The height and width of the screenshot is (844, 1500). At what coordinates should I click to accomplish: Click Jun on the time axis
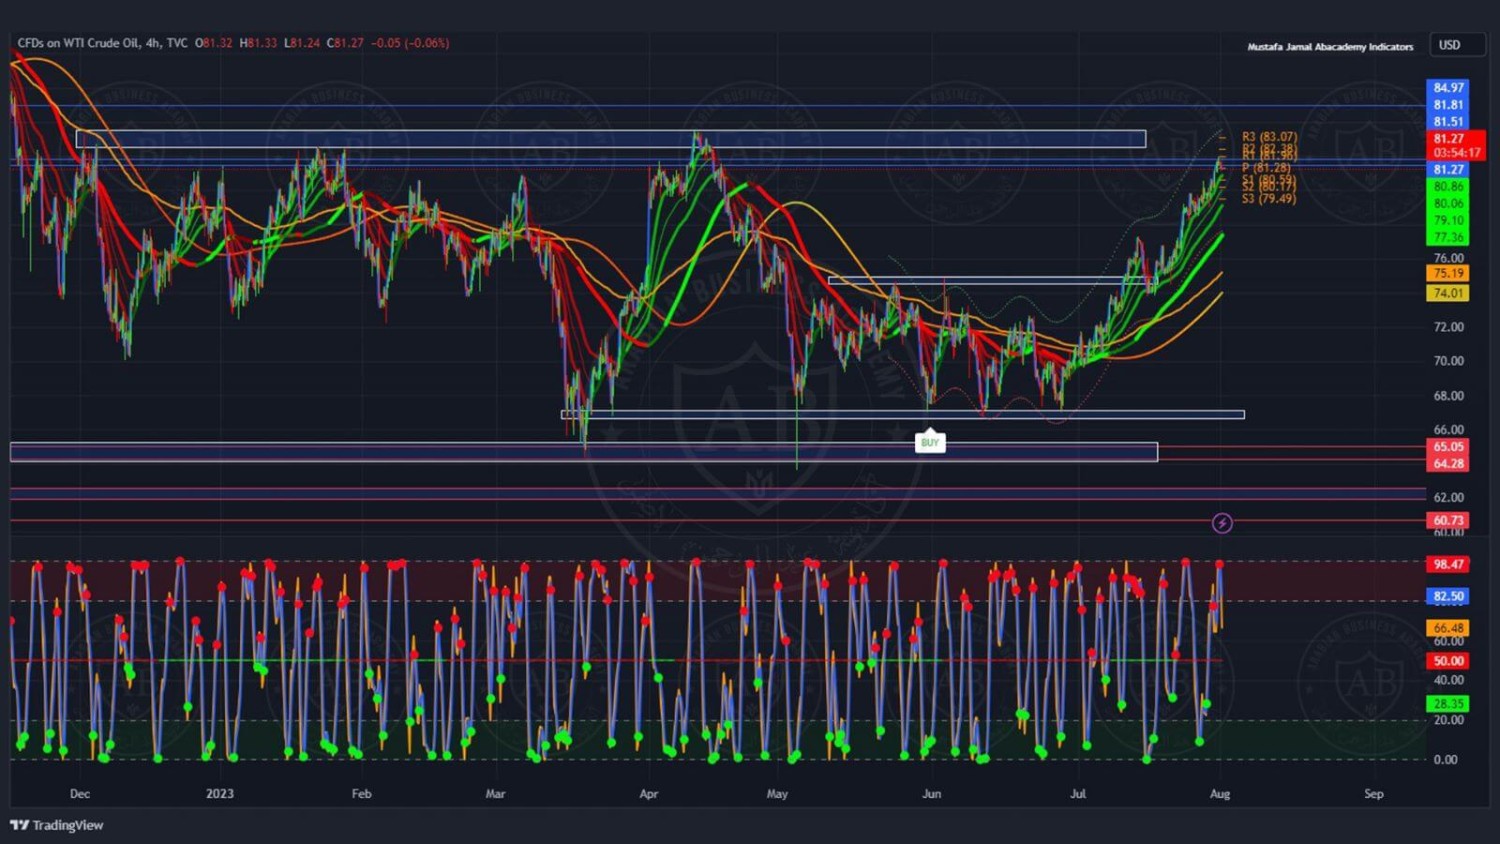point(931,794)
